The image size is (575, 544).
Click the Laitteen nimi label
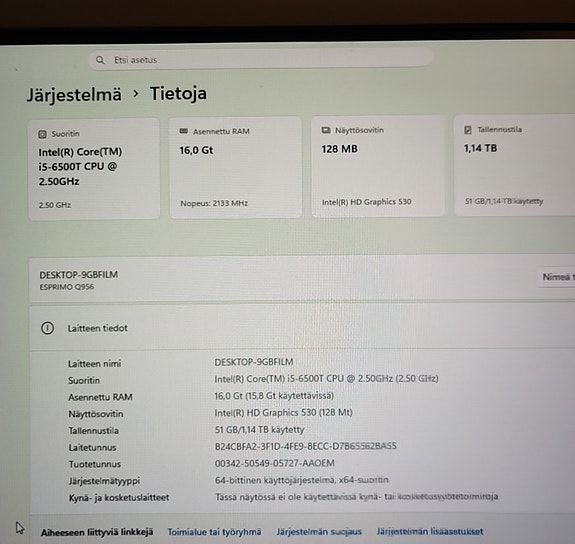click(95, 364)
